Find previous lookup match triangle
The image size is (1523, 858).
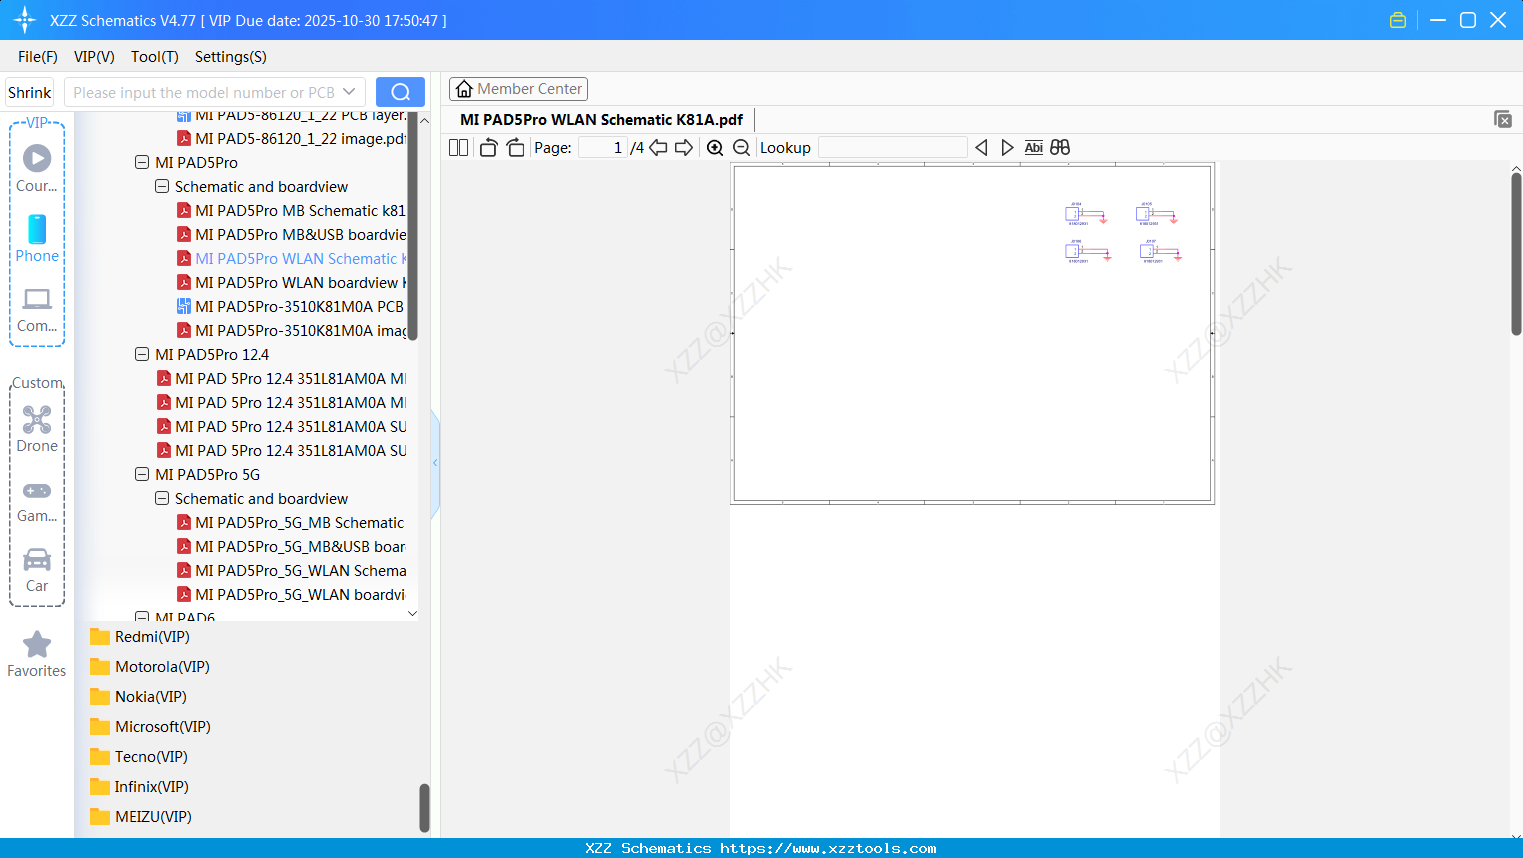(x=981, y=148)
